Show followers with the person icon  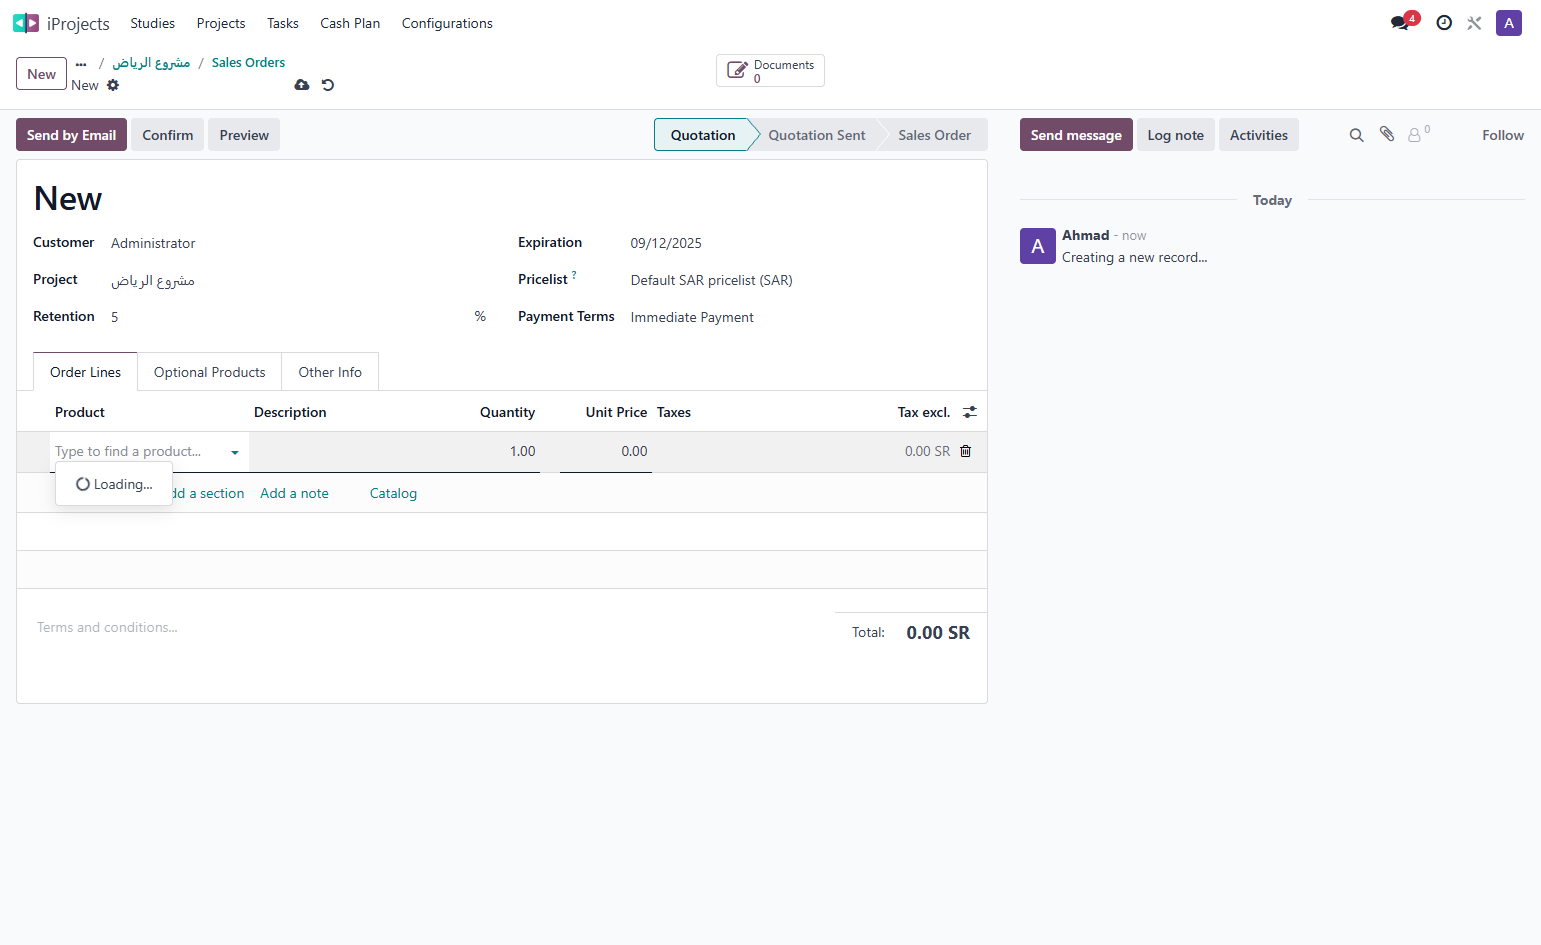(x=1416, y=134)
